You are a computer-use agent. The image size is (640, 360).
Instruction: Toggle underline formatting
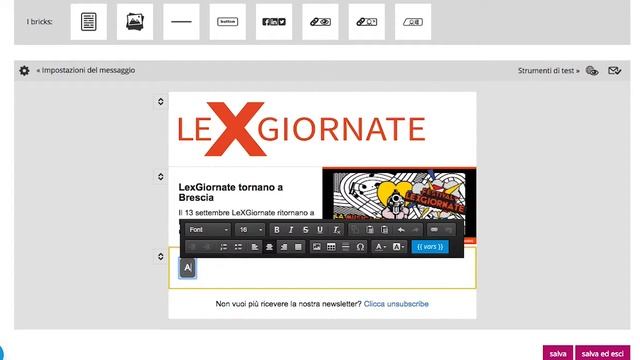pos(320,230)
